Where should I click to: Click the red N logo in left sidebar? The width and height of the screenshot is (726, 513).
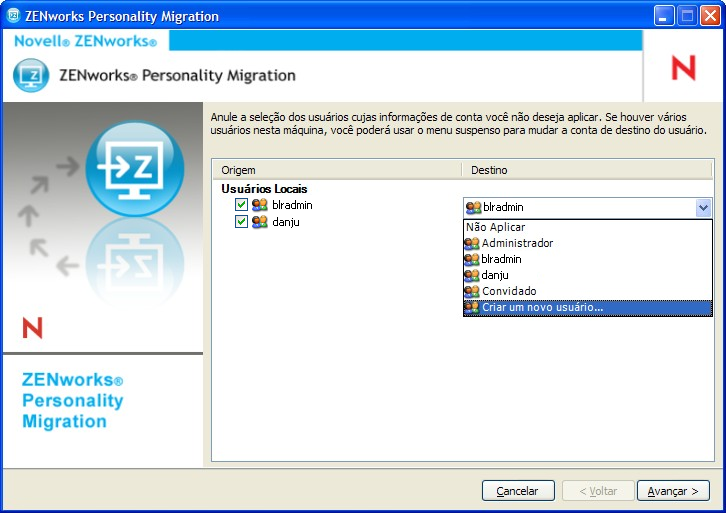[x=32, y=328]
